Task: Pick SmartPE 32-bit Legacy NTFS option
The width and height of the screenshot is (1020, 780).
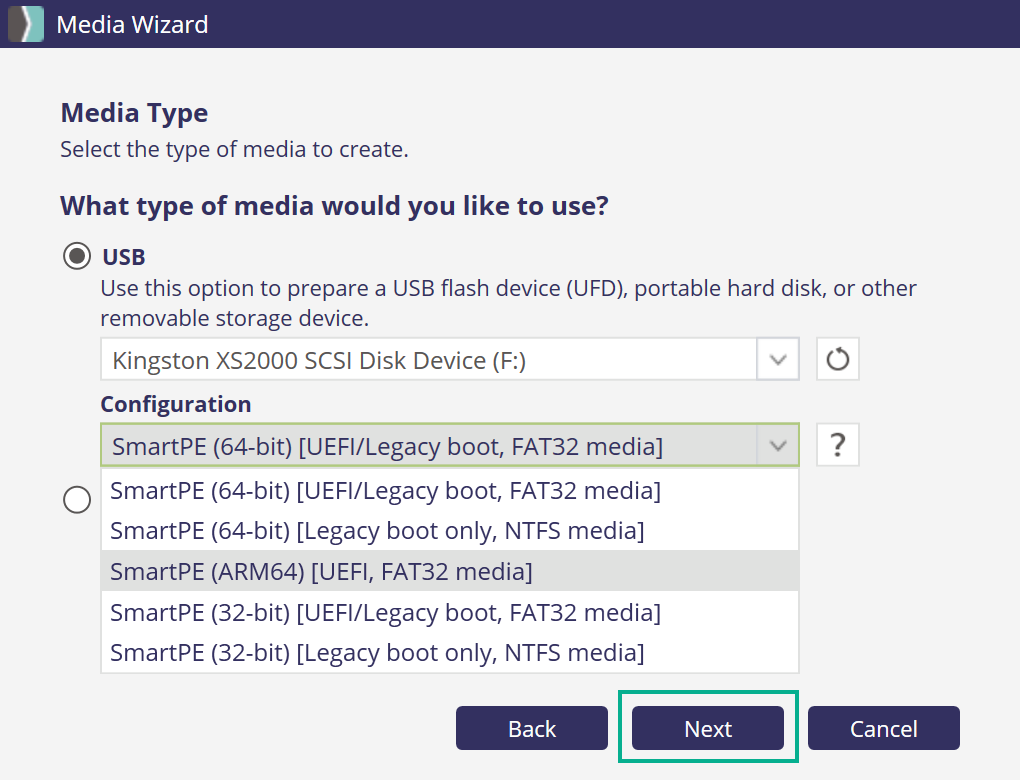Action: 377,653
